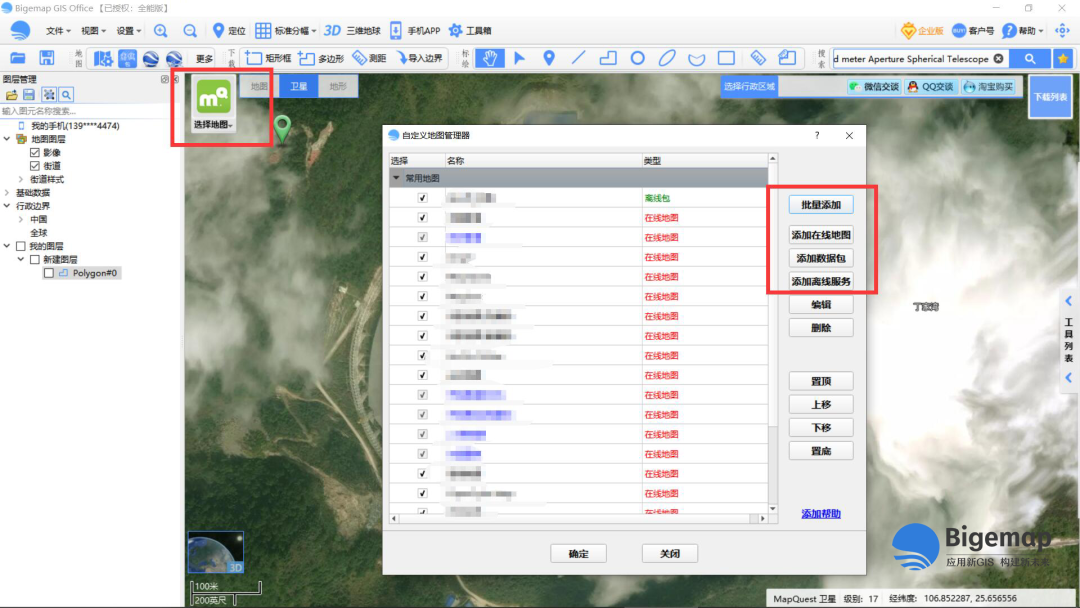This screenshot has height=608, width=1080.
Task: Click the yellow star favorites icon
Action: 1063,59
